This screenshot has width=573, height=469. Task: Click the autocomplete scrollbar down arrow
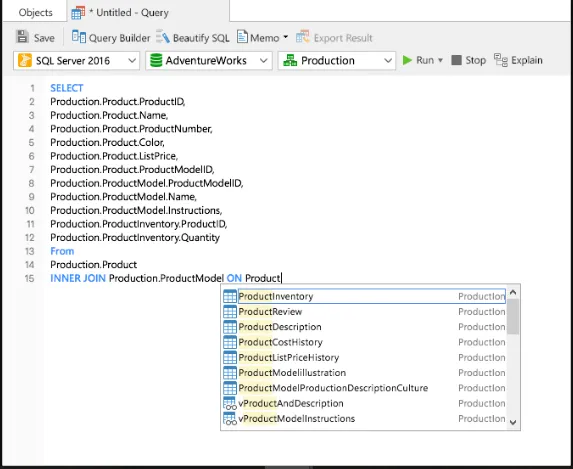pos(513,422)
